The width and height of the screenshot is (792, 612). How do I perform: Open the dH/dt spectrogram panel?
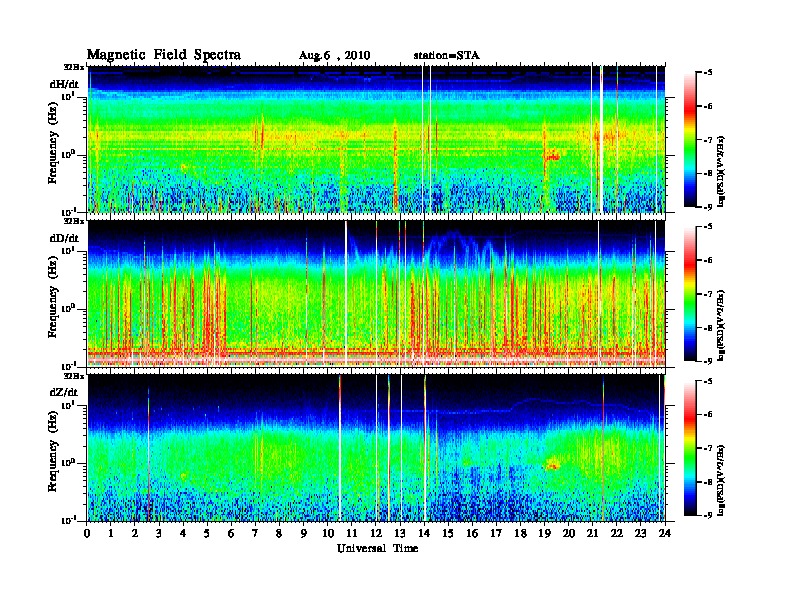tap(376, 139)
